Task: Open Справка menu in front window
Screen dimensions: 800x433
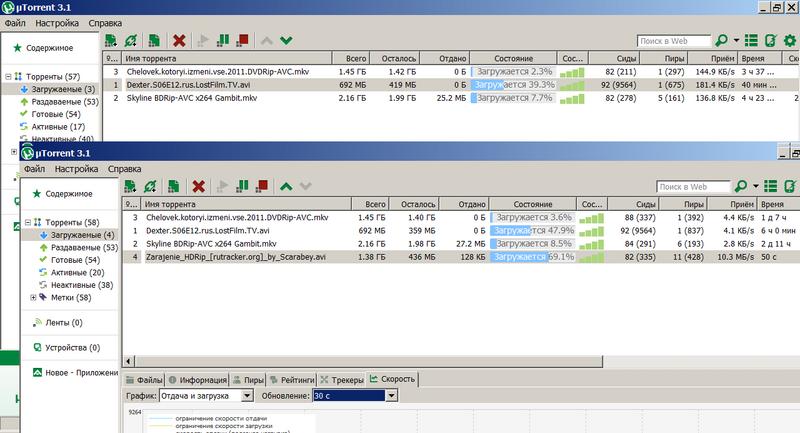Action: [x=124, y=169]
